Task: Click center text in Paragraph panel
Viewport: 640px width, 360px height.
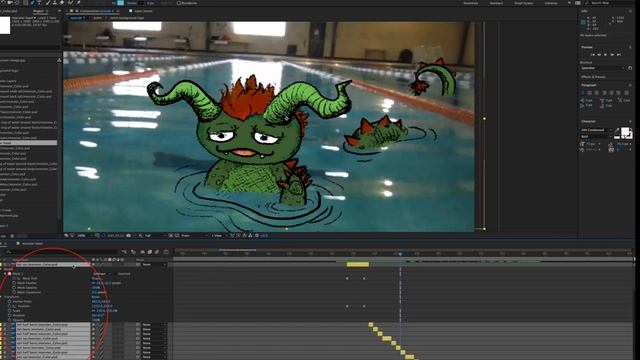Action: (x=591, y=93)
